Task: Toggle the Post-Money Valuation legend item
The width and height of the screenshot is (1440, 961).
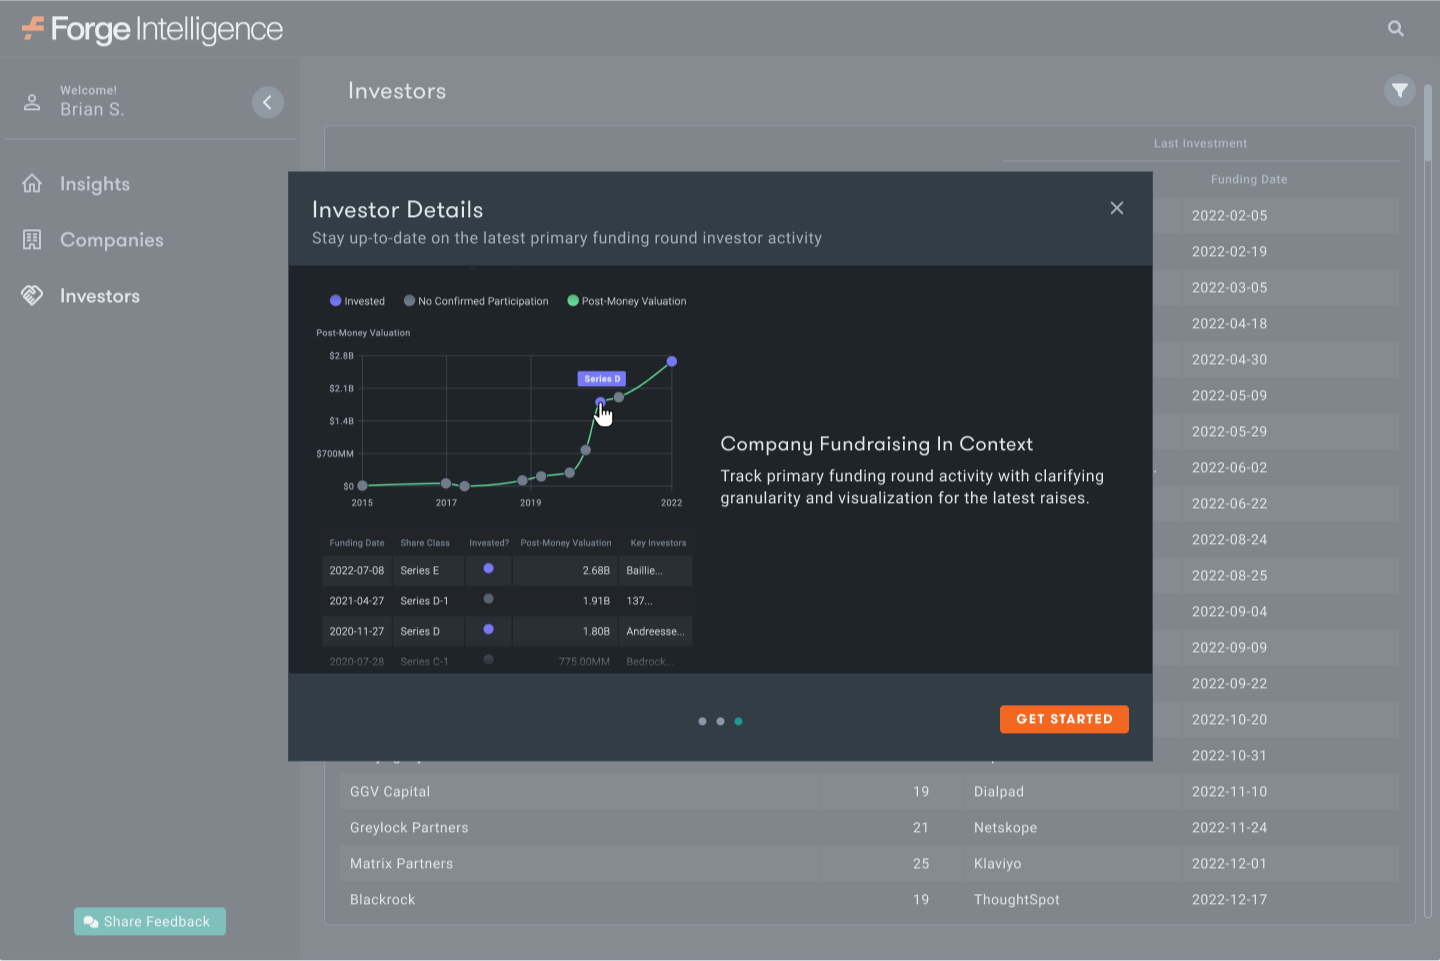Action: pos(626,300)
